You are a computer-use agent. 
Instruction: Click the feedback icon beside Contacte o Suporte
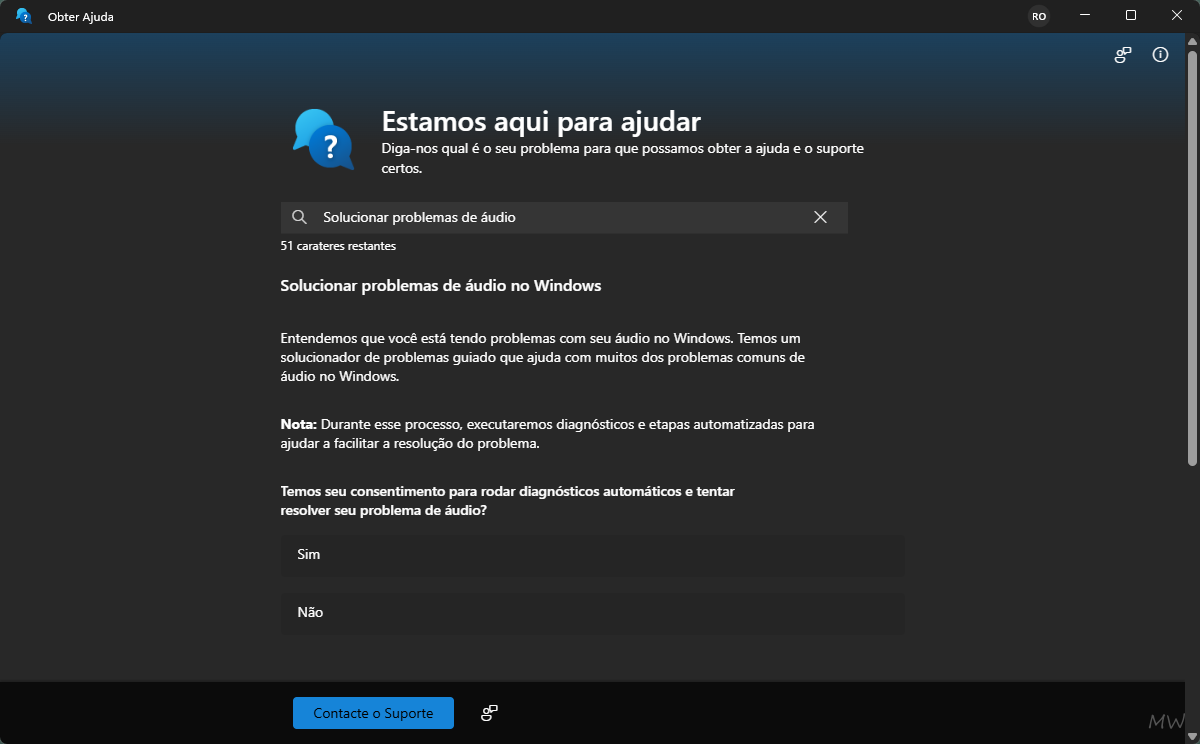(489, 713)
